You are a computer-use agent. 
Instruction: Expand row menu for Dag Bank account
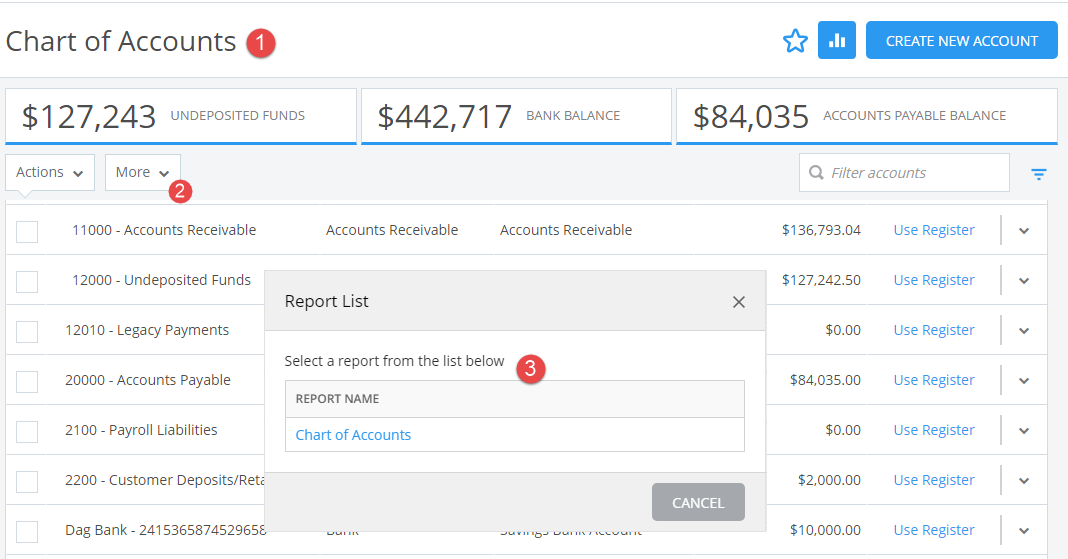tap(1024, 530)
